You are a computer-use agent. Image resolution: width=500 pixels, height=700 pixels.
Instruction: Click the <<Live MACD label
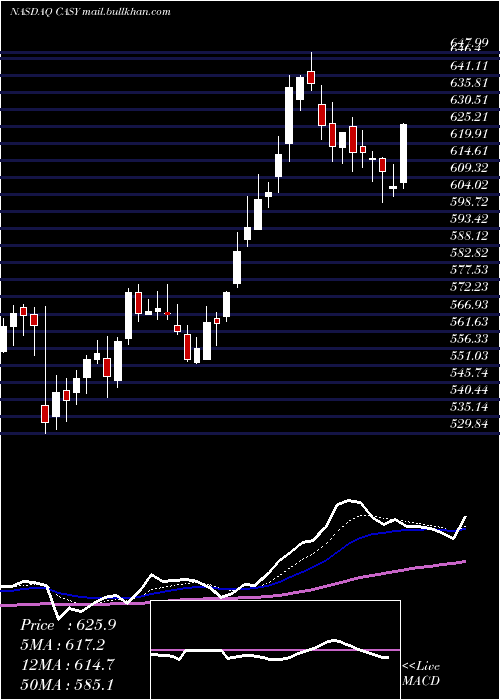click(x=421, y=674)
